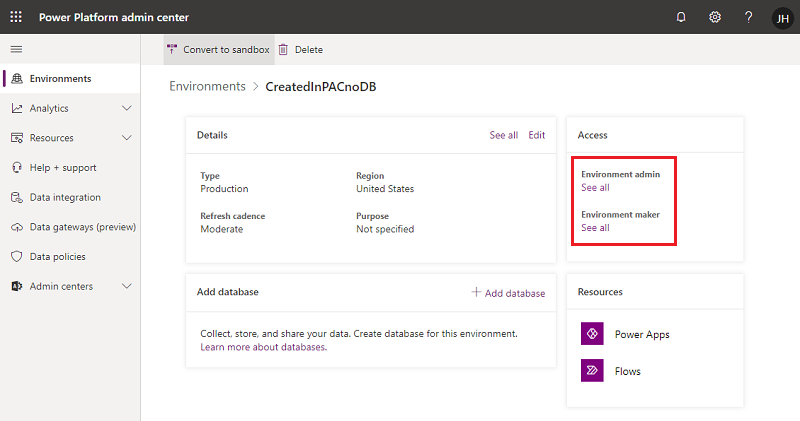
Task: Click the plus icon for Add database
Action: (x=476, y=292)
